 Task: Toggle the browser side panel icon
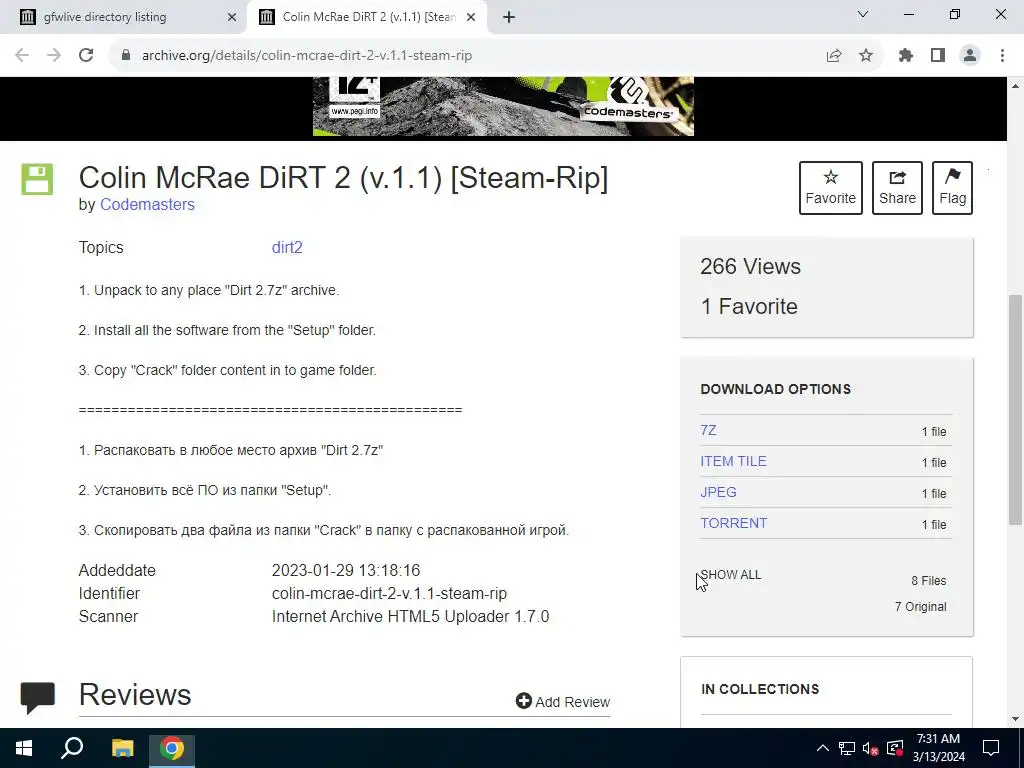point(938,56)
